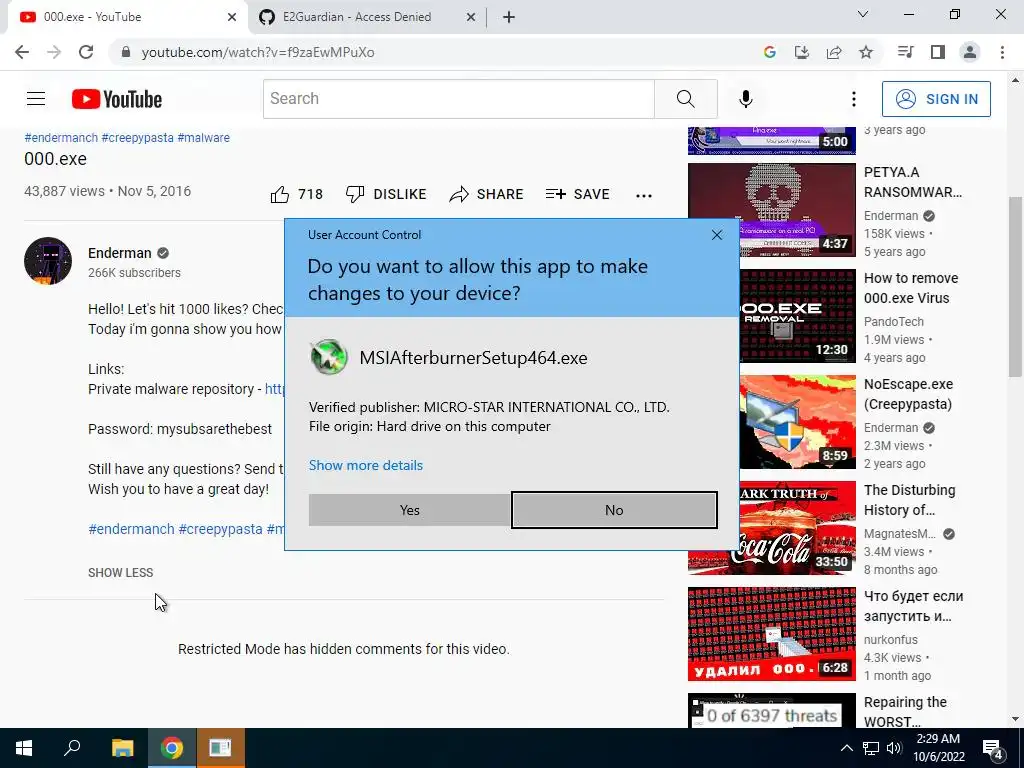Open #malware hashtag above title
This screenshot has width=1024, height=768.
click(x=203, y=138)
